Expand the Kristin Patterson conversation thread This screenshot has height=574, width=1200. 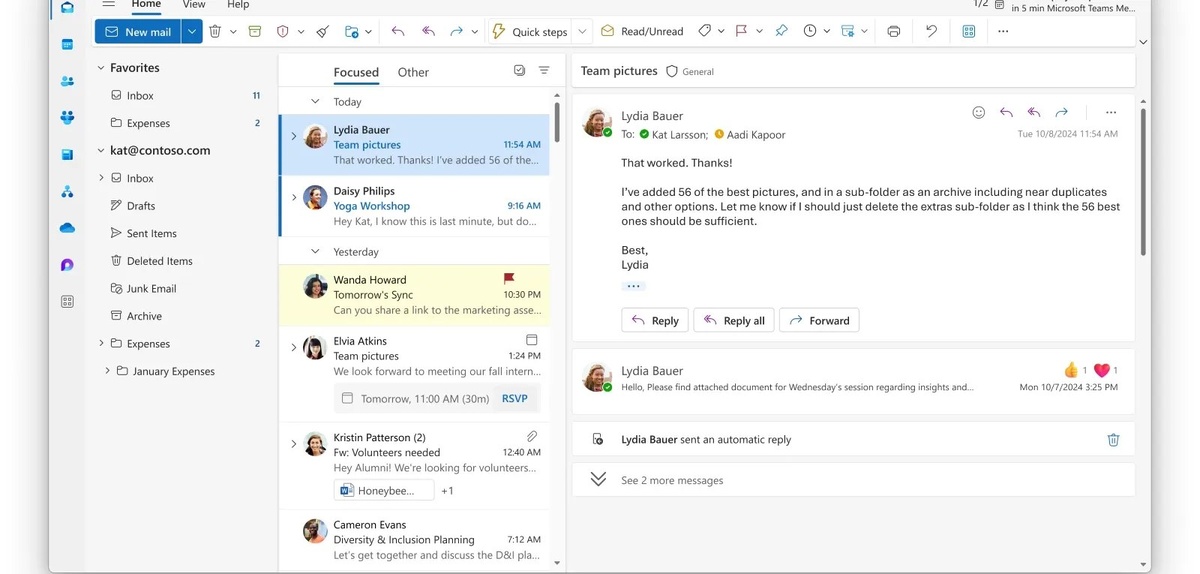(293, 444)
